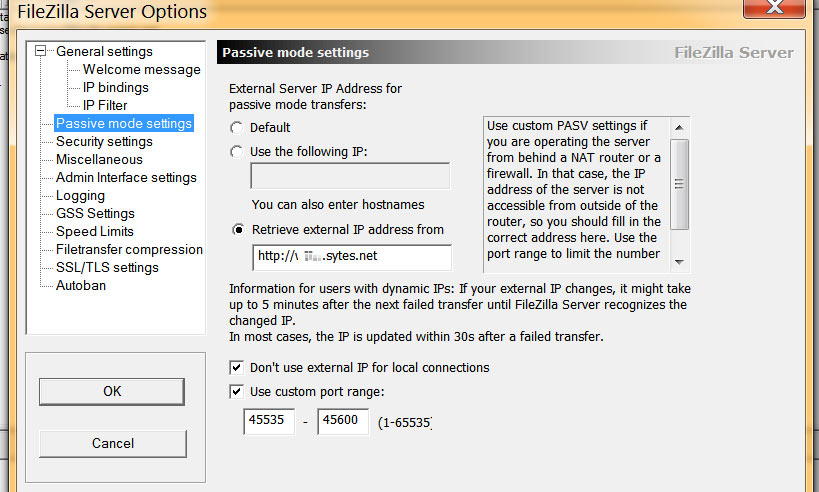Click the external IP retrieval URL field
The height and width of the screenshot is (492, 819).
(x=350, y=257)
